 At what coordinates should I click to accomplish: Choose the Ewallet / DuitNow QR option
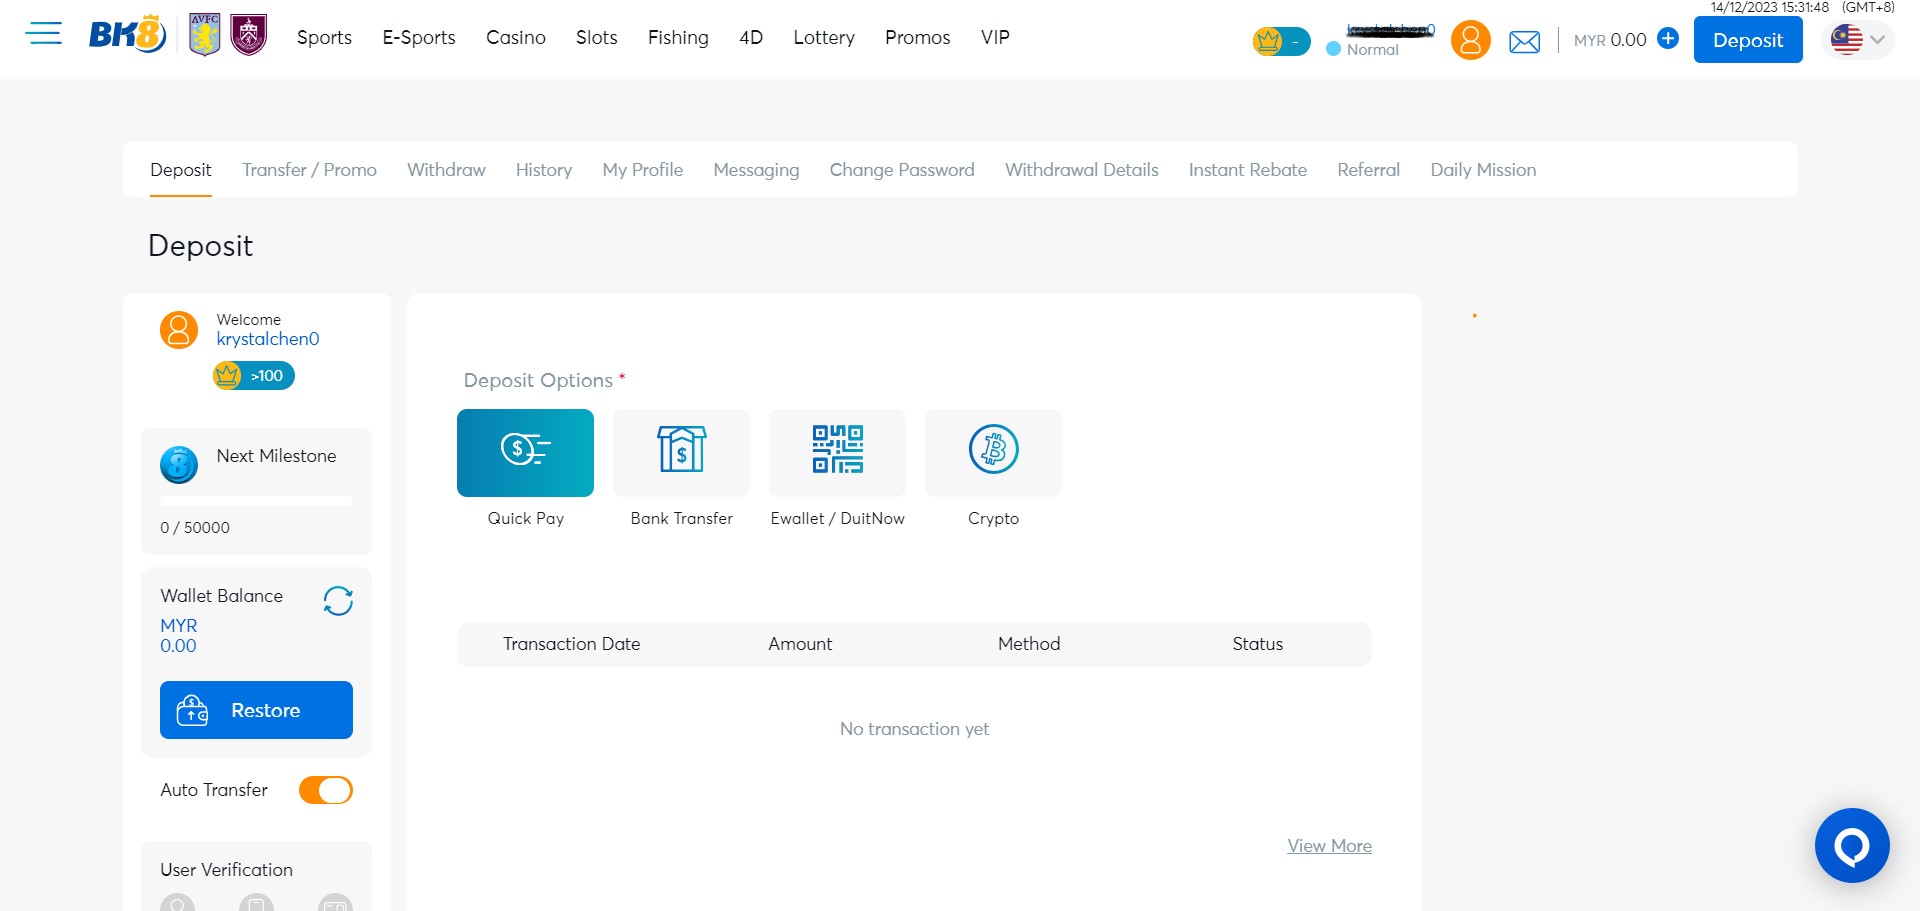[836, 452]
